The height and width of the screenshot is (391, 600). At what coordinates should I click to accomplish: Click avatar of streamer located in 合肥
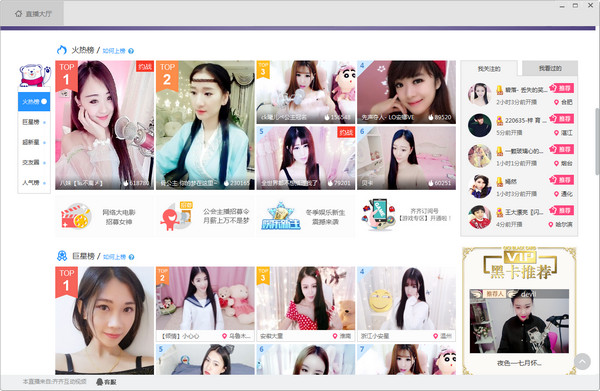coord(479,94)
